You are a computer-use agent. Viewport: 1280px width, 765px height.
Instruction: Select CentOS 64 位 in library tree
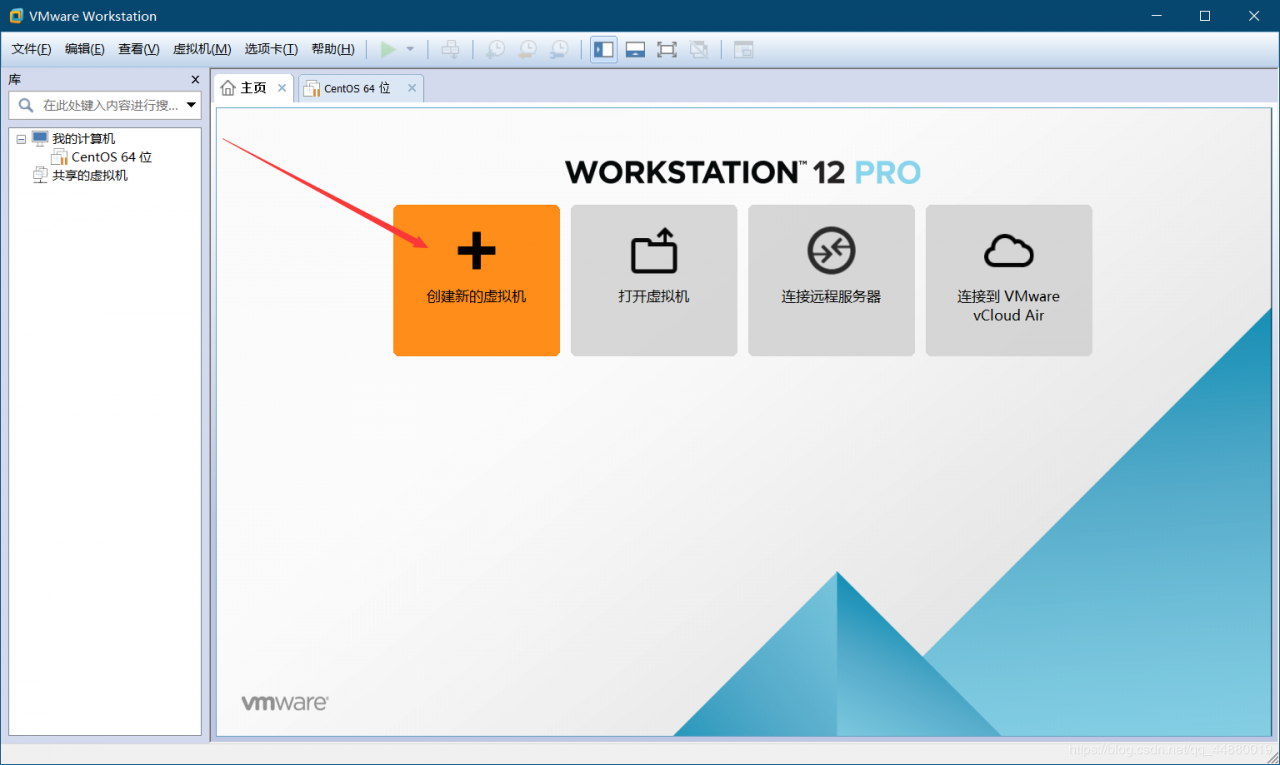[112, 157]
